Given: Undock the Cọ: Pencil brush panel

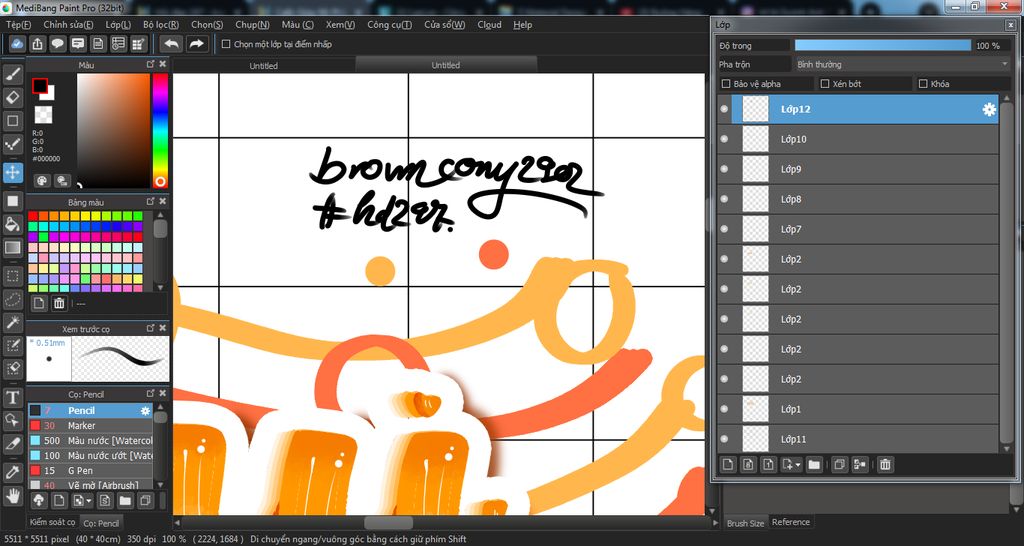Looking at the screenshot, I should [151, 394].
